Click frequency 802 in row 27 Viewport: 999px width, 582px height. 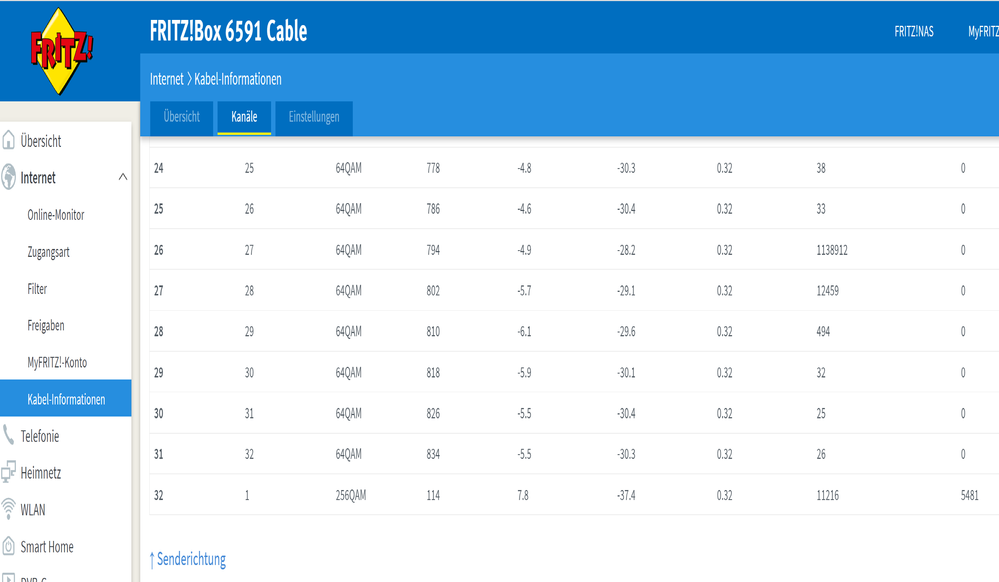pyautogui.click(x=433, y=291)
